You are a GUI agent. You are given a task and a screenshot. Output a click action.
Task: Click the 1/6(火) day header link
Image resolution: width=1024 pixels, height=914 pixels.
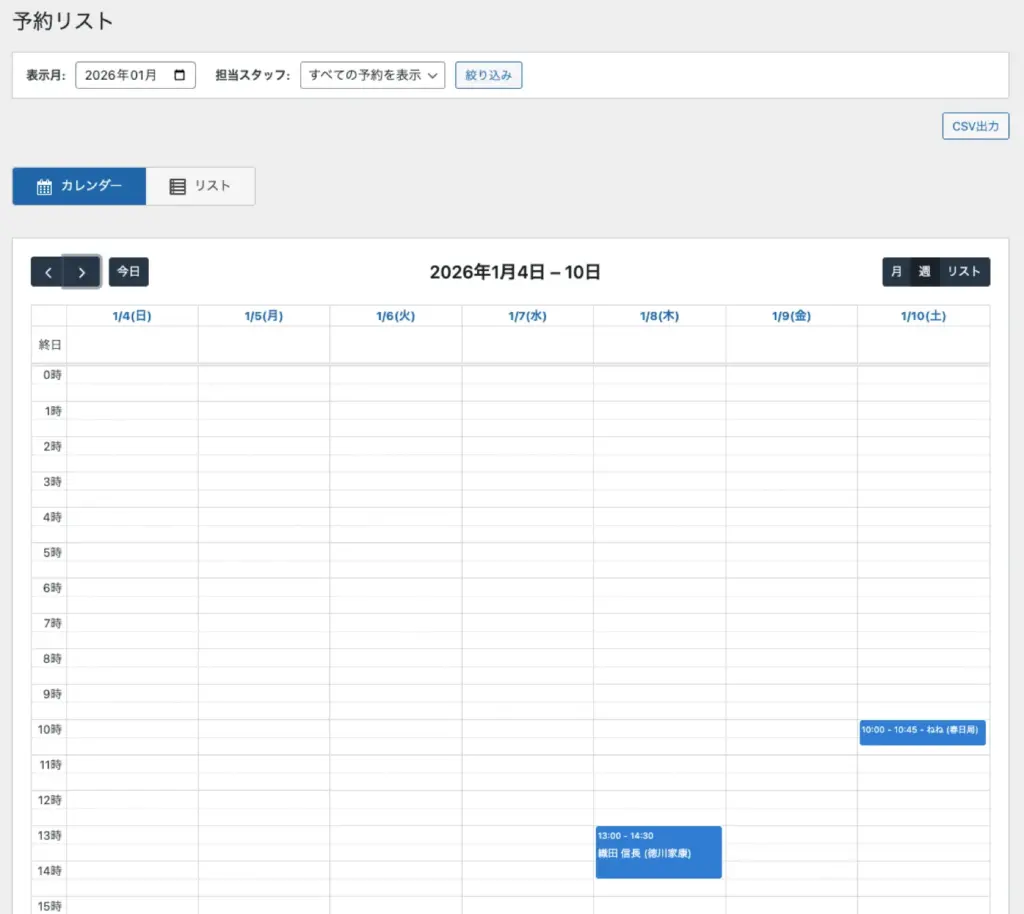coord(395,316)
